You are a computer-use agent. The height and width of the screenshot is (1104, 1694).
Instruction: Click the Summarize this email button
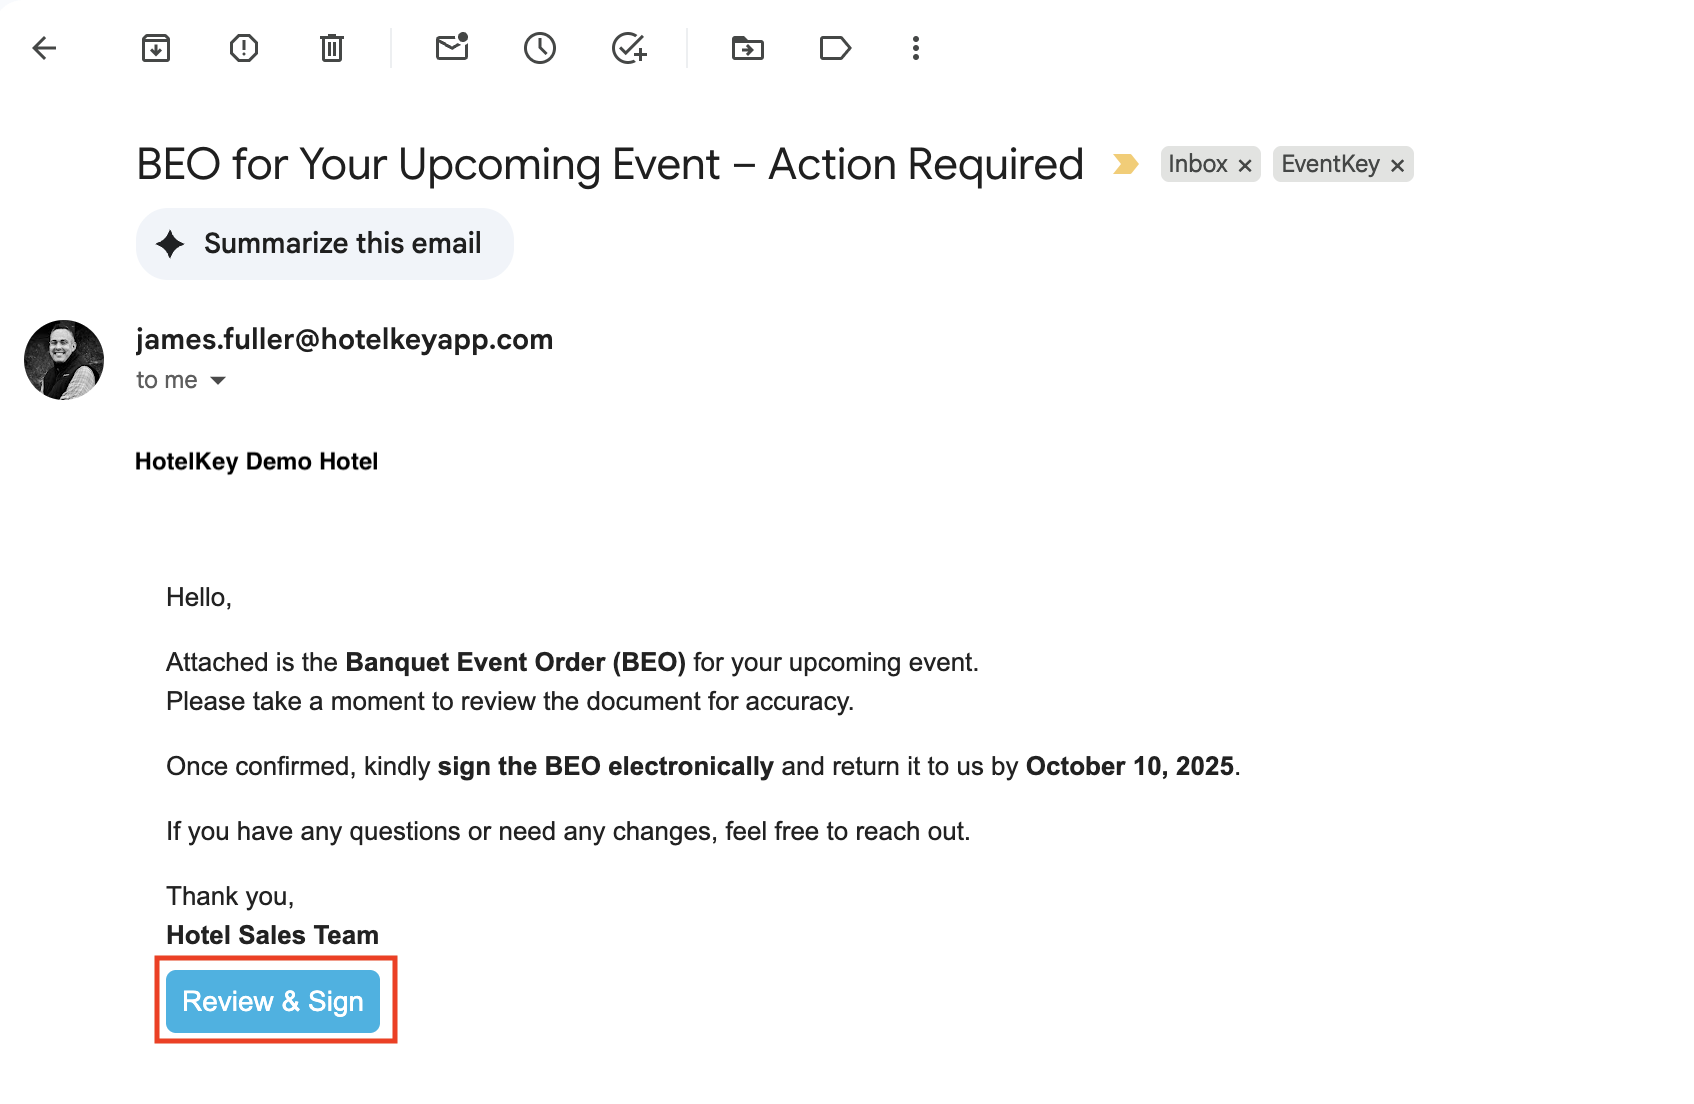click(325, 244)
